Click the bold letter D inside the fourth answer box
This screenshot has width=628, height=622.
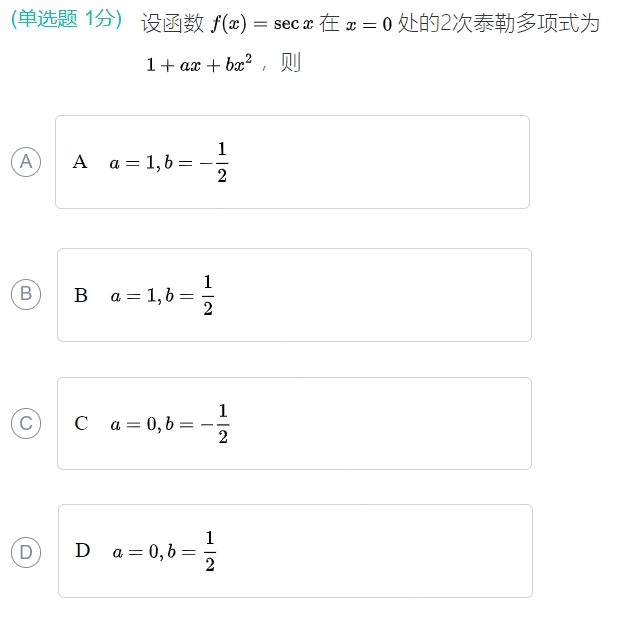click(82, 551)
